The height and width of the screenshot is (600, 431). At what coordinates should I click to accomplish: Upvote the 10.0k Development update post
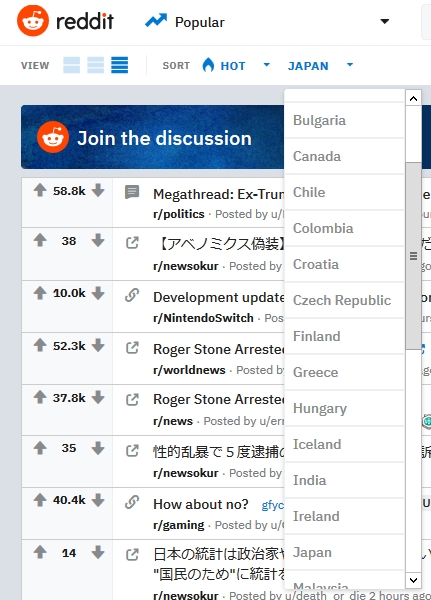click(x=40, y=293)
